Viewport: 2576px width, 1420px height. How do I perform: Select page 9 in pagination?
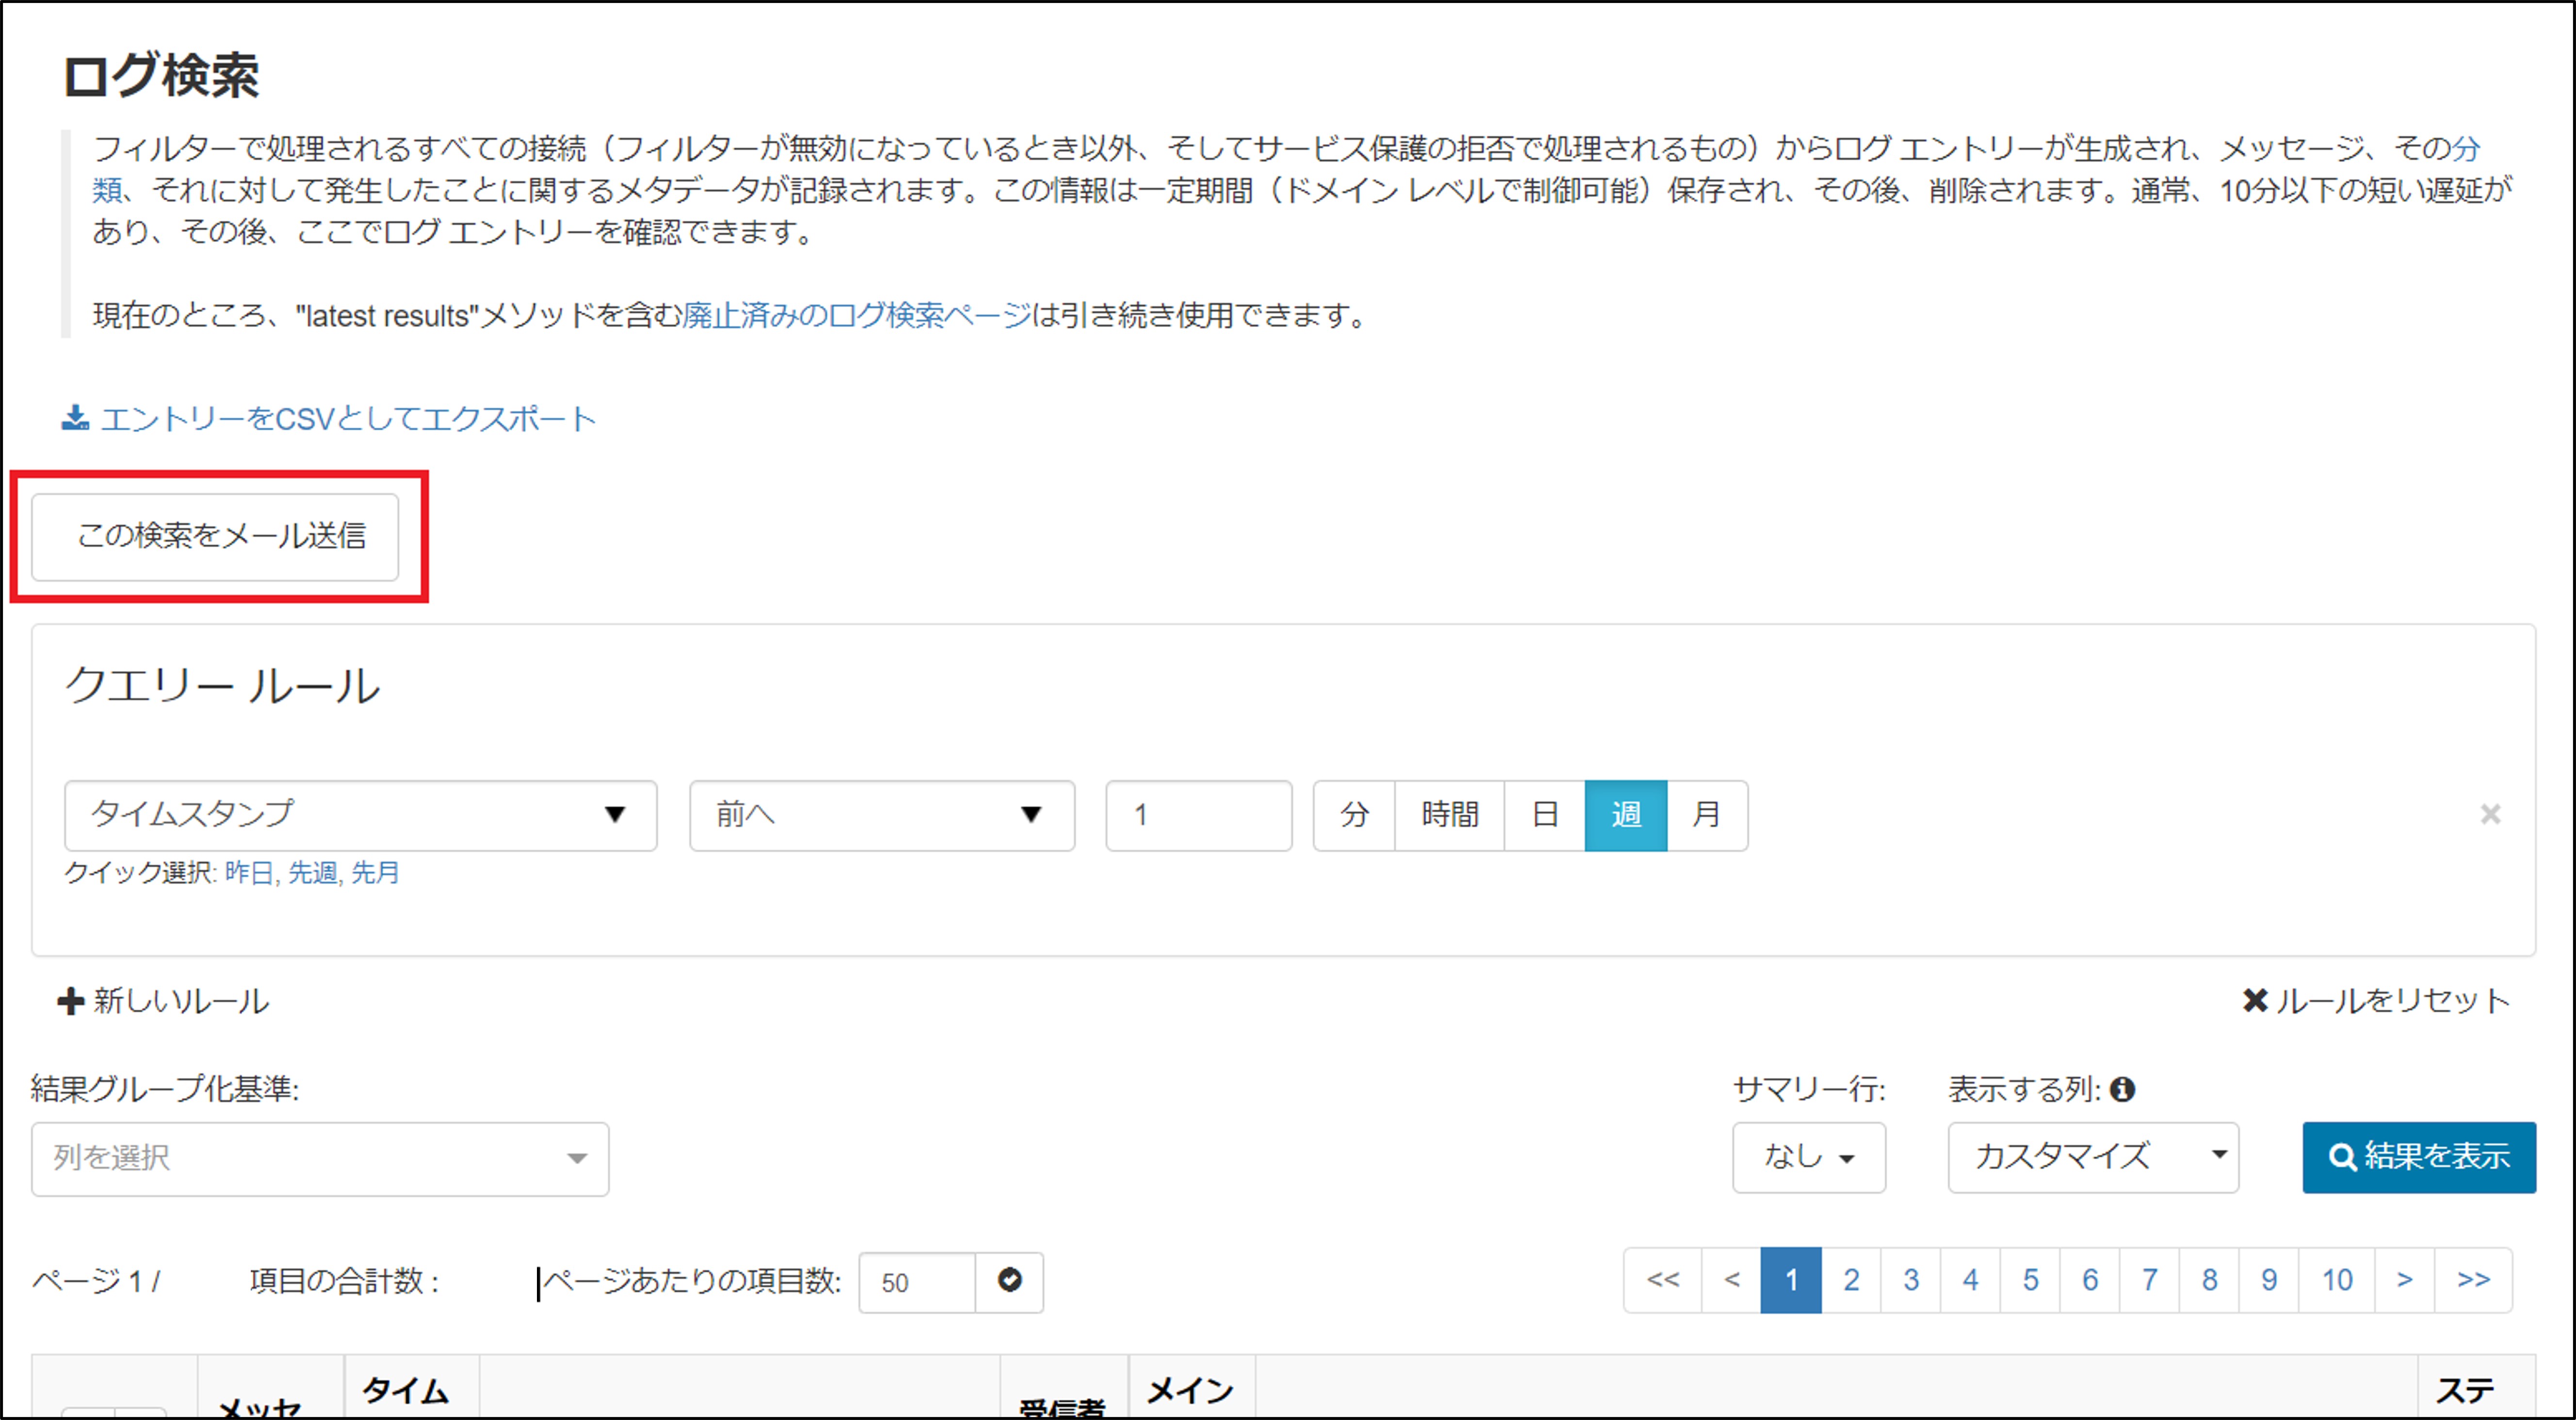click(x=2269, y=1279)
